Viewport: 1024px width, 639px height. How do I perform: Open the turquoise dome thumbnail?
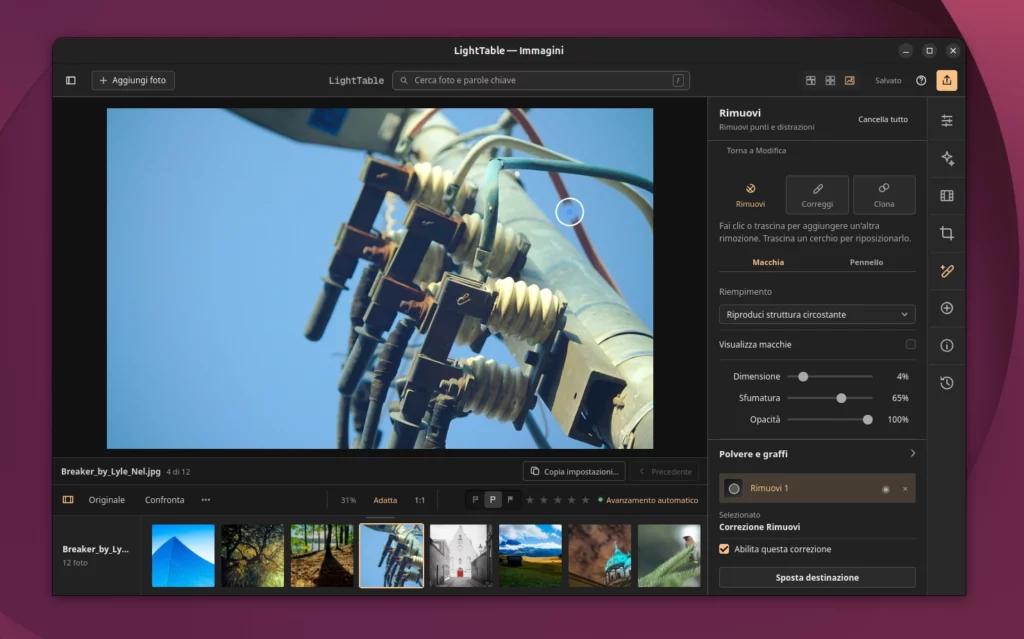[600, 555]
